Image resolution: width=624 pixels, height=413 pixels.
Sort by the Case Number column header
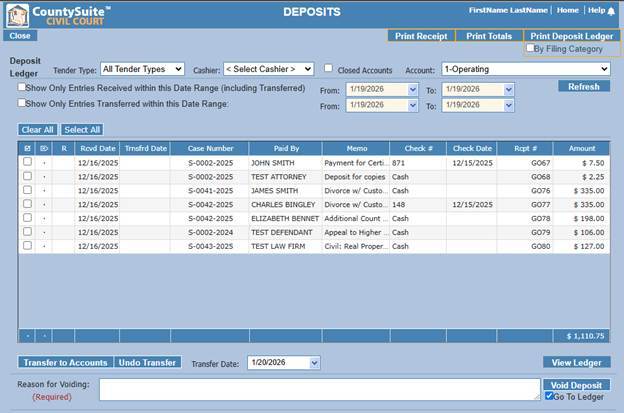210,148
